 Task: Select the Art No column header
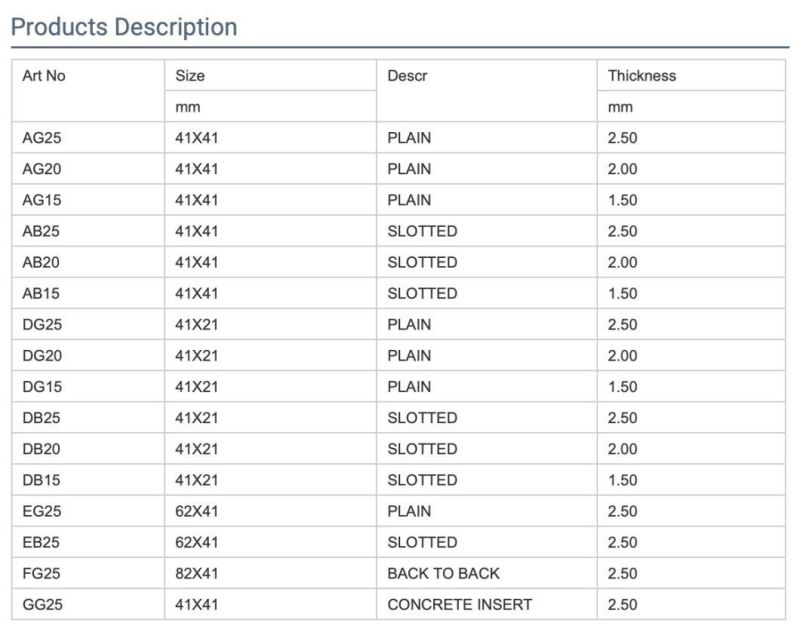pyautogui.click(x=44, y=75)
